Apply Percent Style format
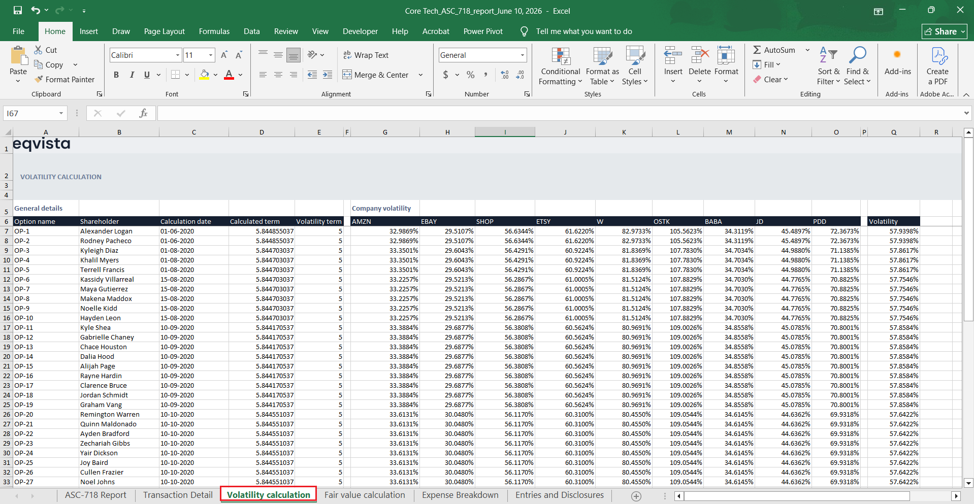 point(470,75)
